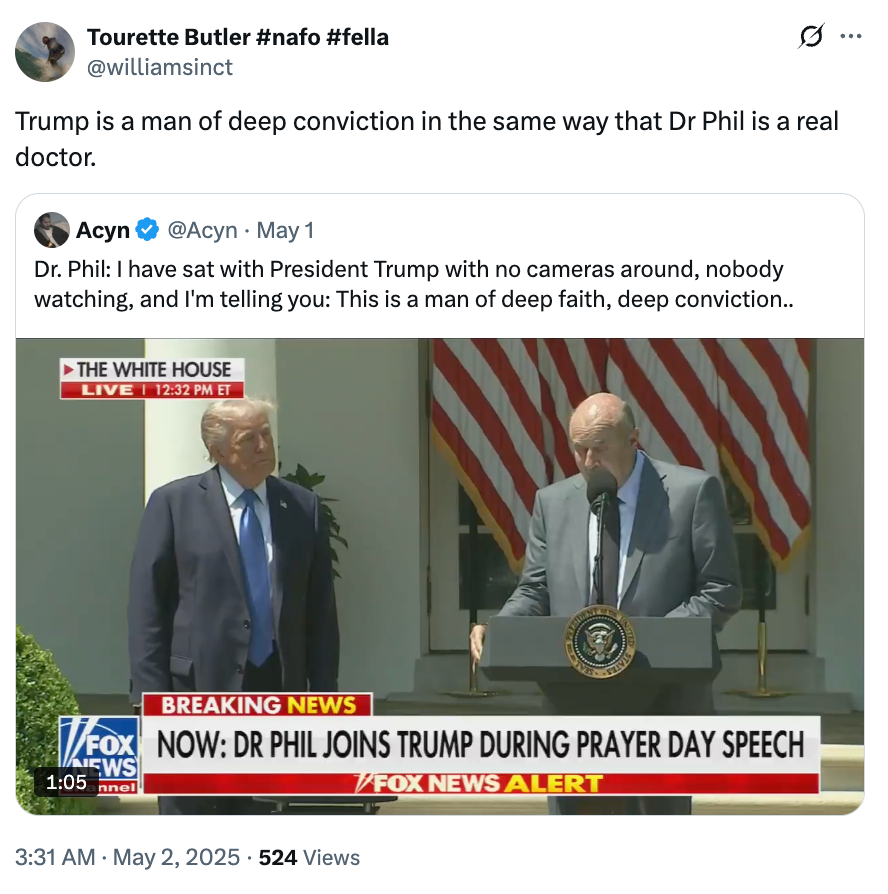Viewport: 888px width, 894px height.
Task: Click the verified badge next to Acyn
Action: (x=146, y=230)
